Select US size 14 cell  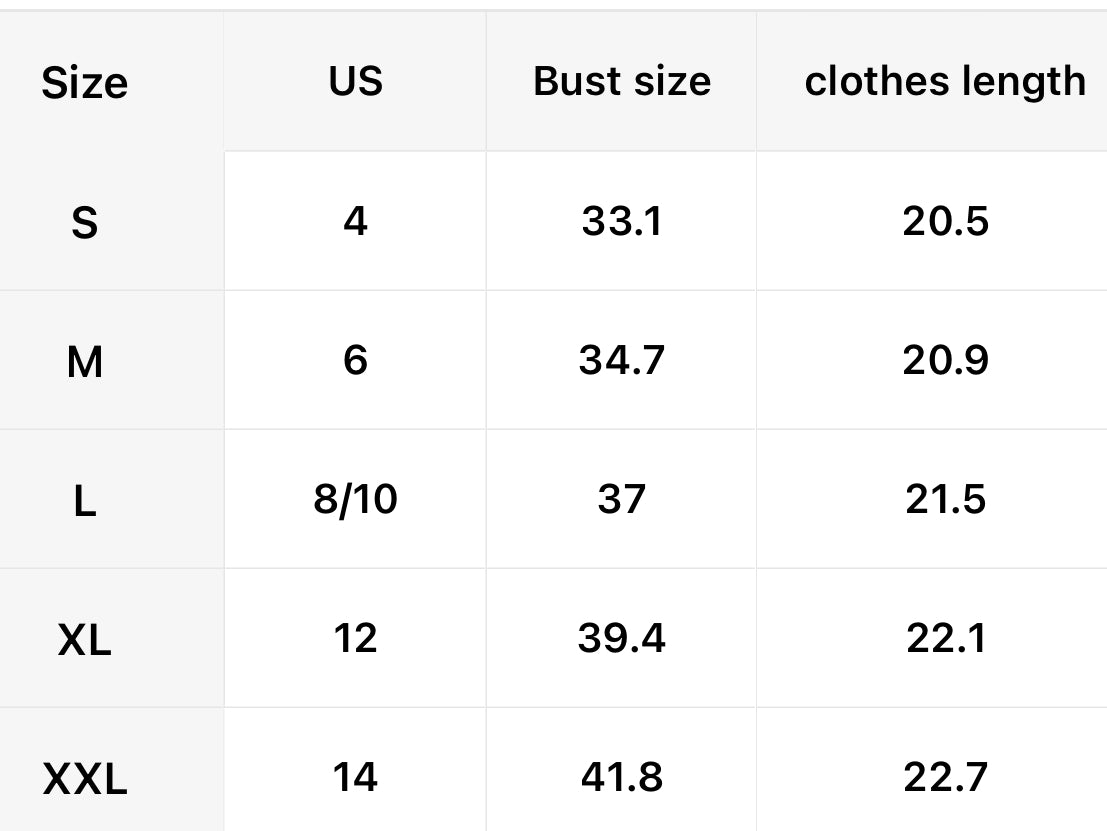click(355, 776)
